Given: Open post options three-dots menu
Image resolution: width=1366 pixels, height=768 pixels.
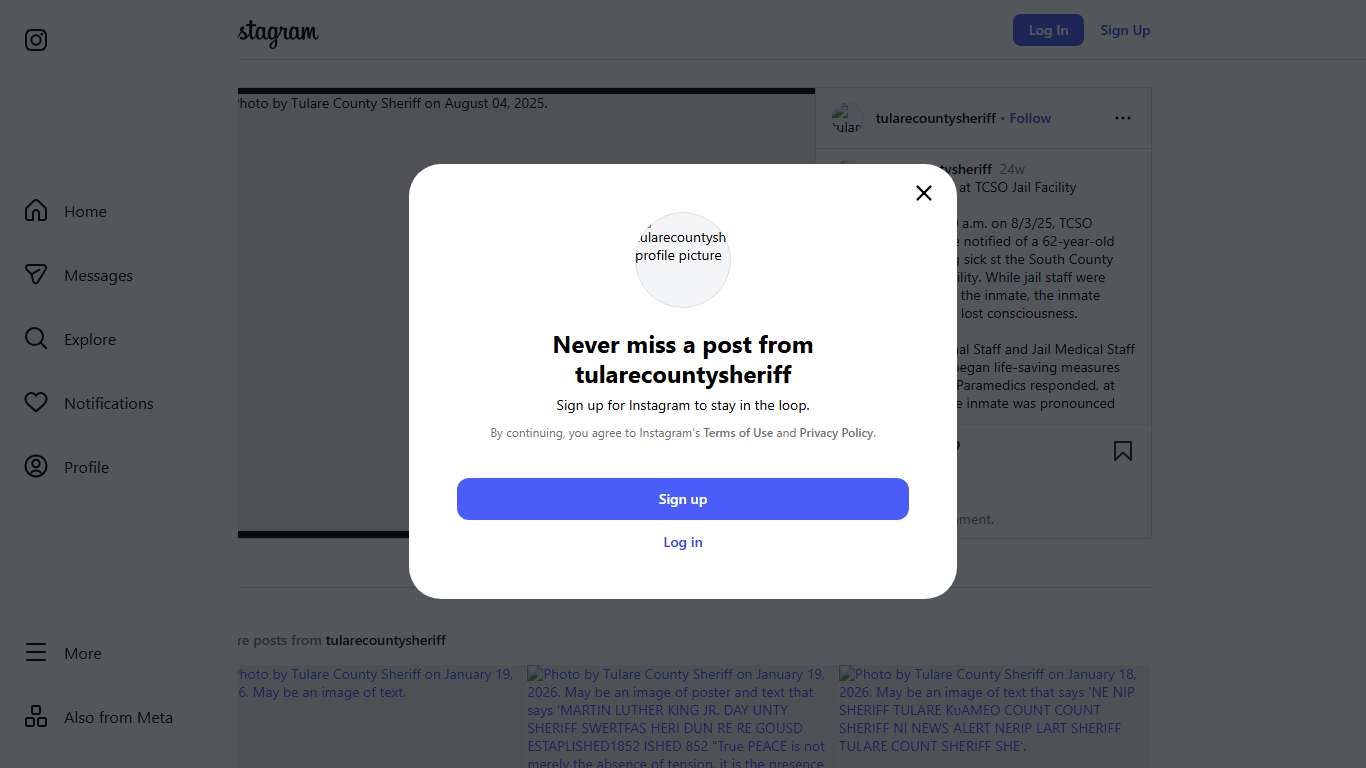Looking at the screenshot, I should pyautogui.click(x=1123, y=118).
